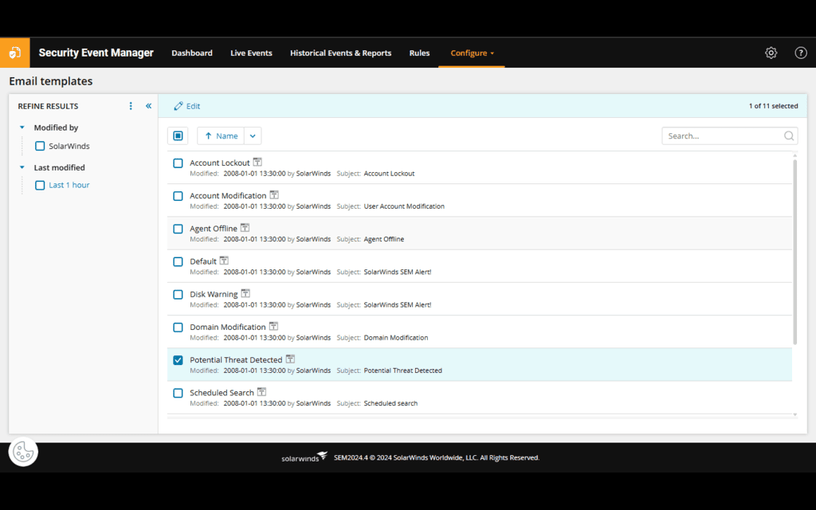
Task: Open the Live Events tab
Action: (x=251, y=53)
